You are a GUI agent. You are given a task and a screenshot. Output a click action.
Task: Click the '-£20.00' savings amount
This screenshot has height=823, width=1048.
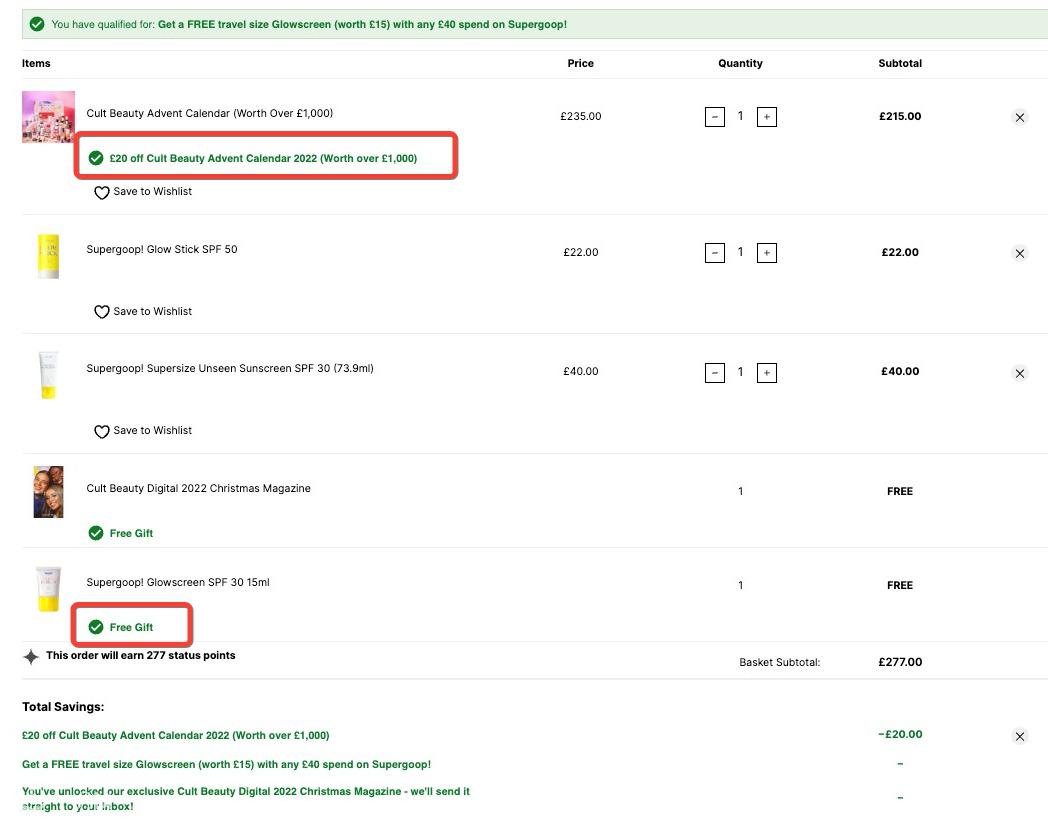pyautogui.click(x=900, y=734)
